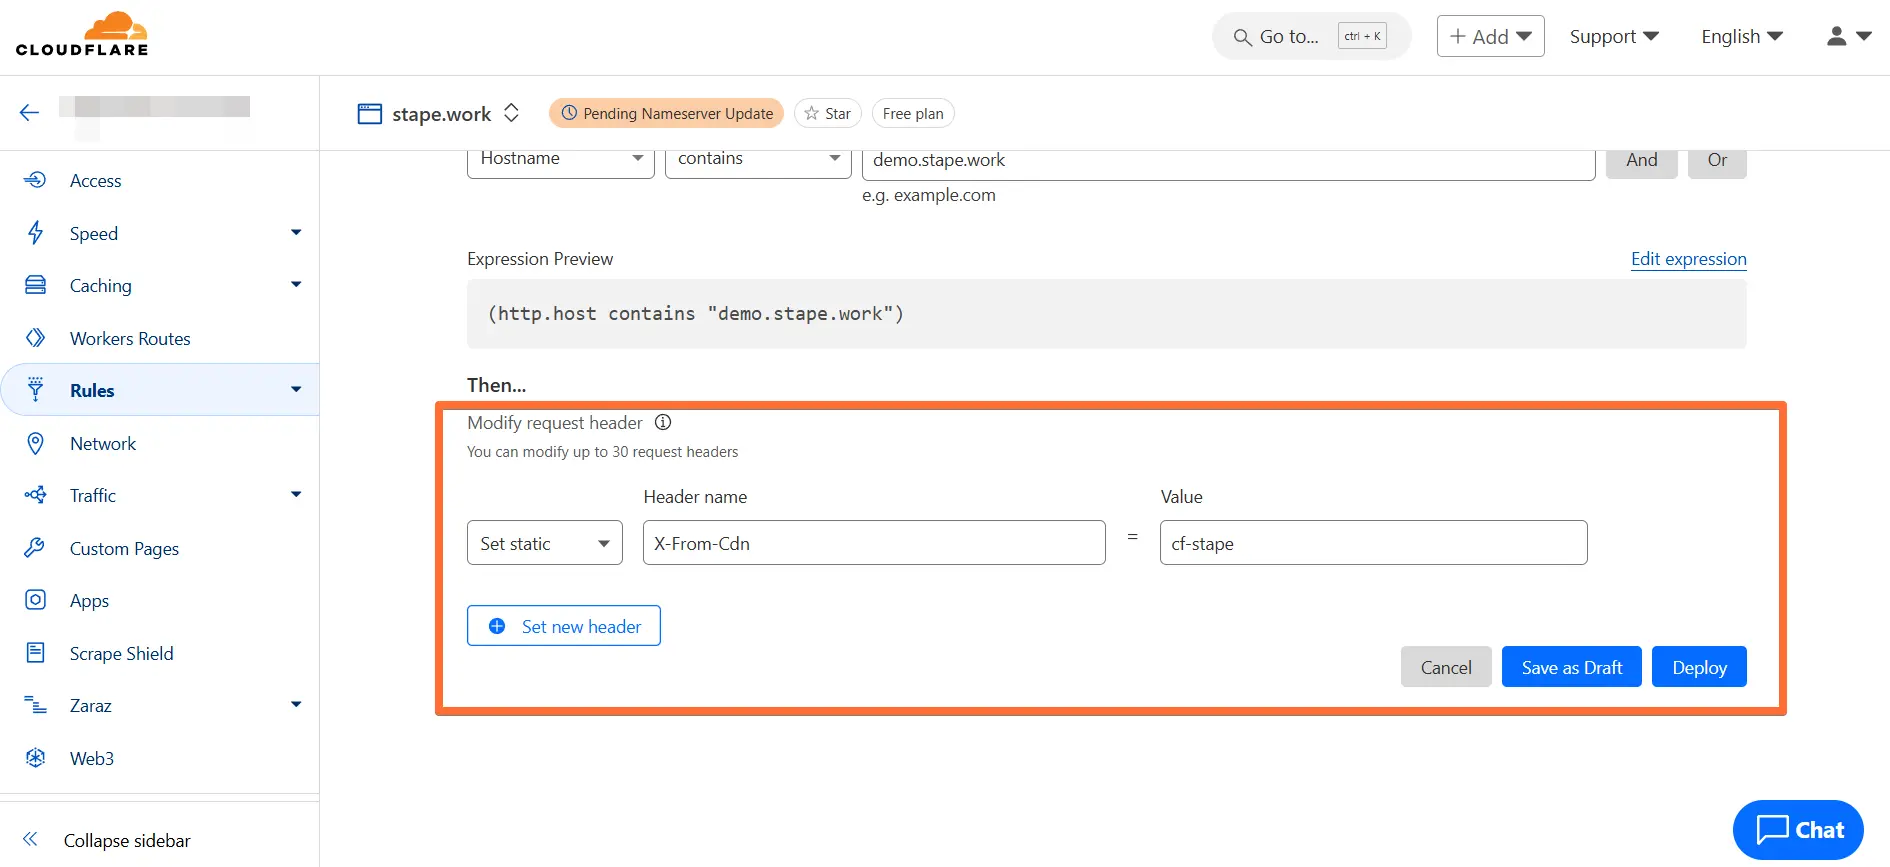
Task: Open the stape.work domain switcher
Action: coord(511,113)
